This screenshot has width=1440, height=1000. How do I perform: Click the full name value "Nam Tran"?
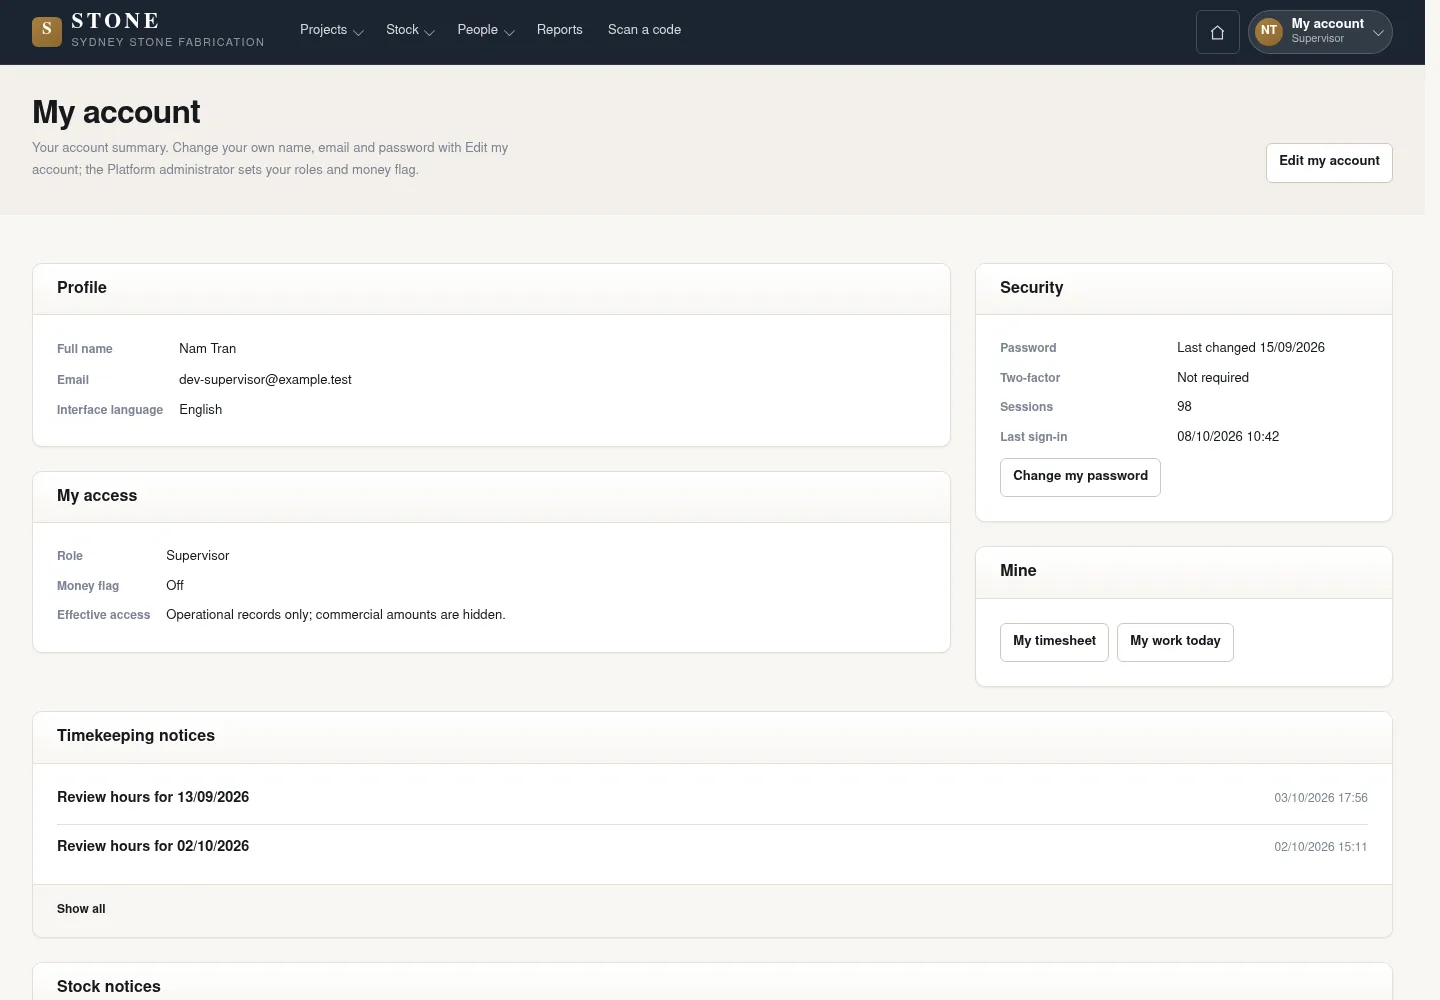(207, 349)
